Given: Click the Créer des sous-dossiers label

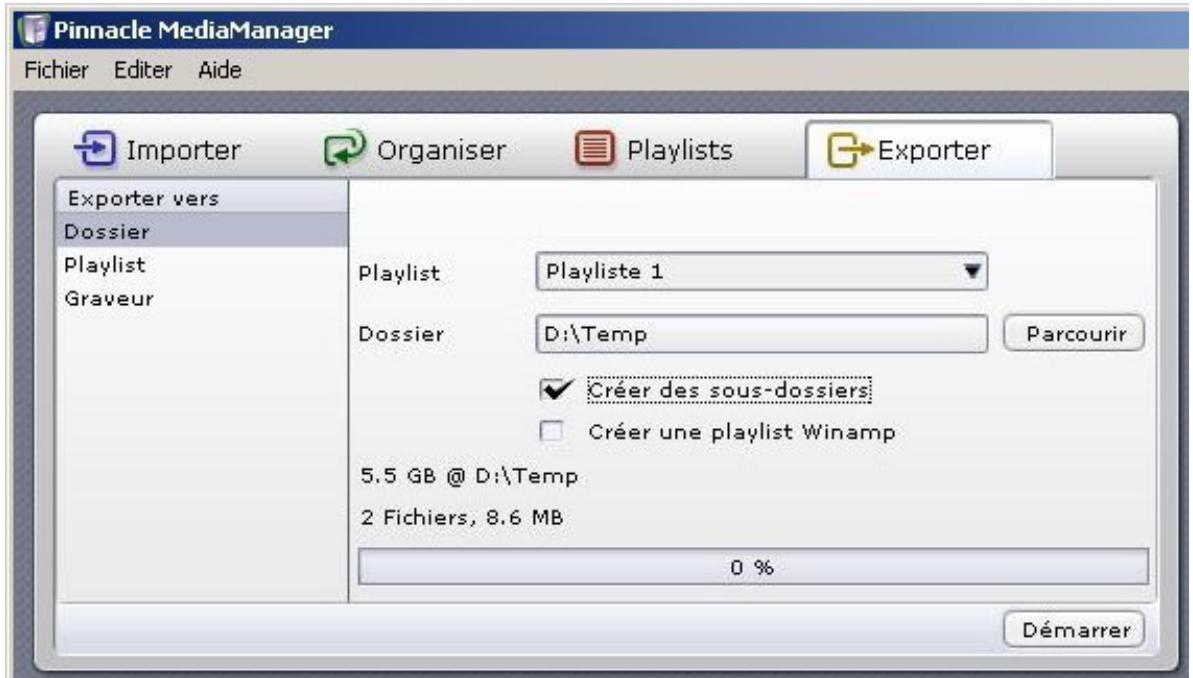Looking at the screenshot, I should [729, 390].
